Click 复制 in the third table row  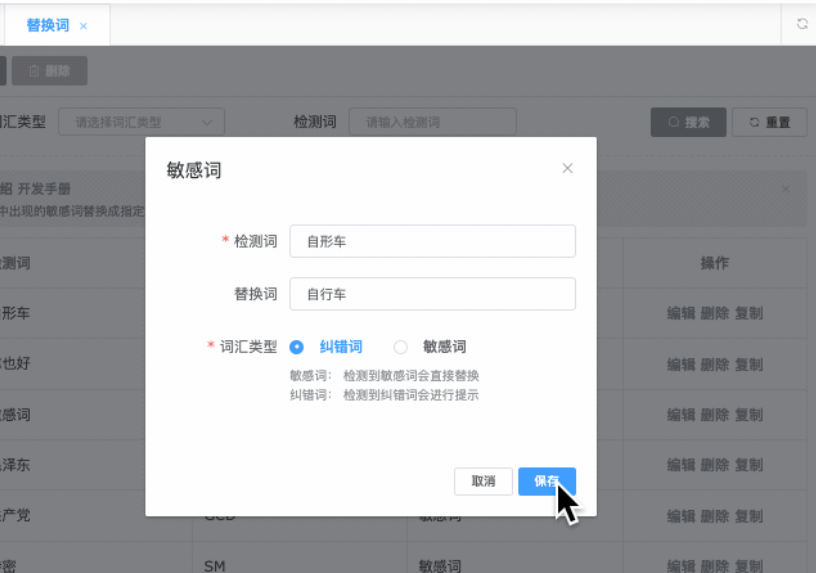click(x=749, y=414)
